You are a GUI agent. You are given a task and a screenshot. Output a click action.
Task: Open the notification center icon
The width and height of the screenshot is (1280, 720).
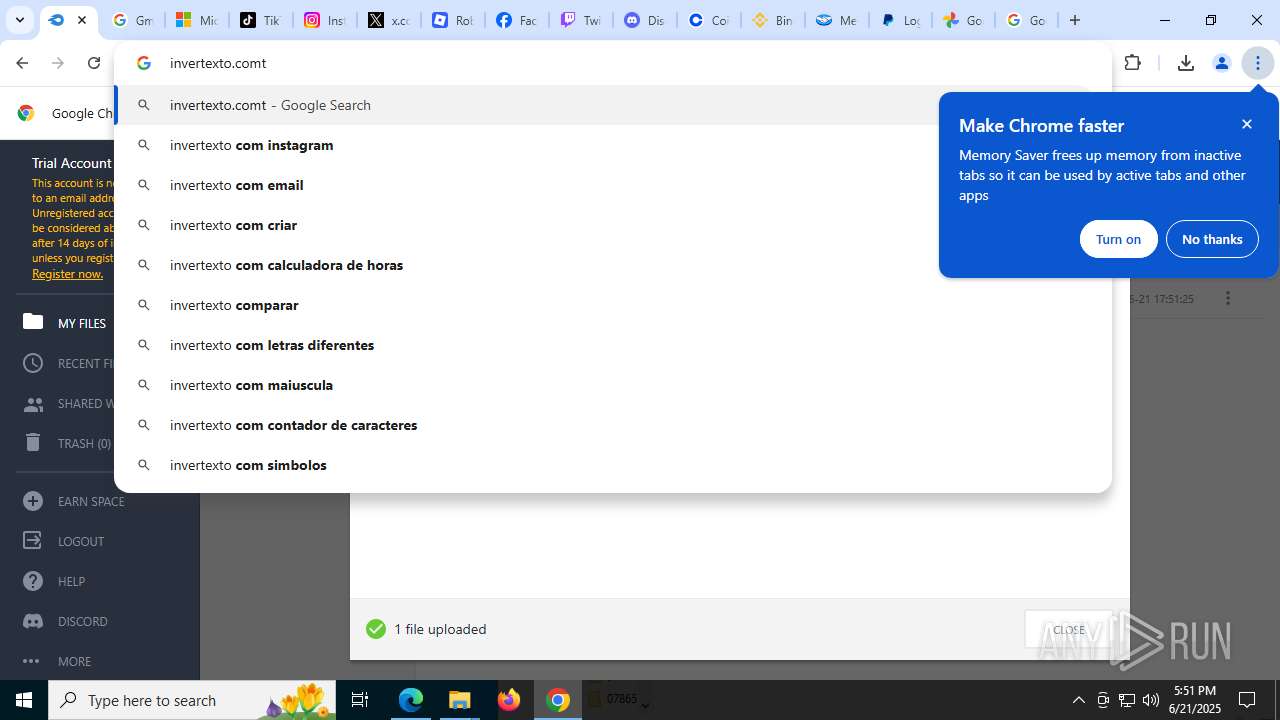click(1247, 700)
